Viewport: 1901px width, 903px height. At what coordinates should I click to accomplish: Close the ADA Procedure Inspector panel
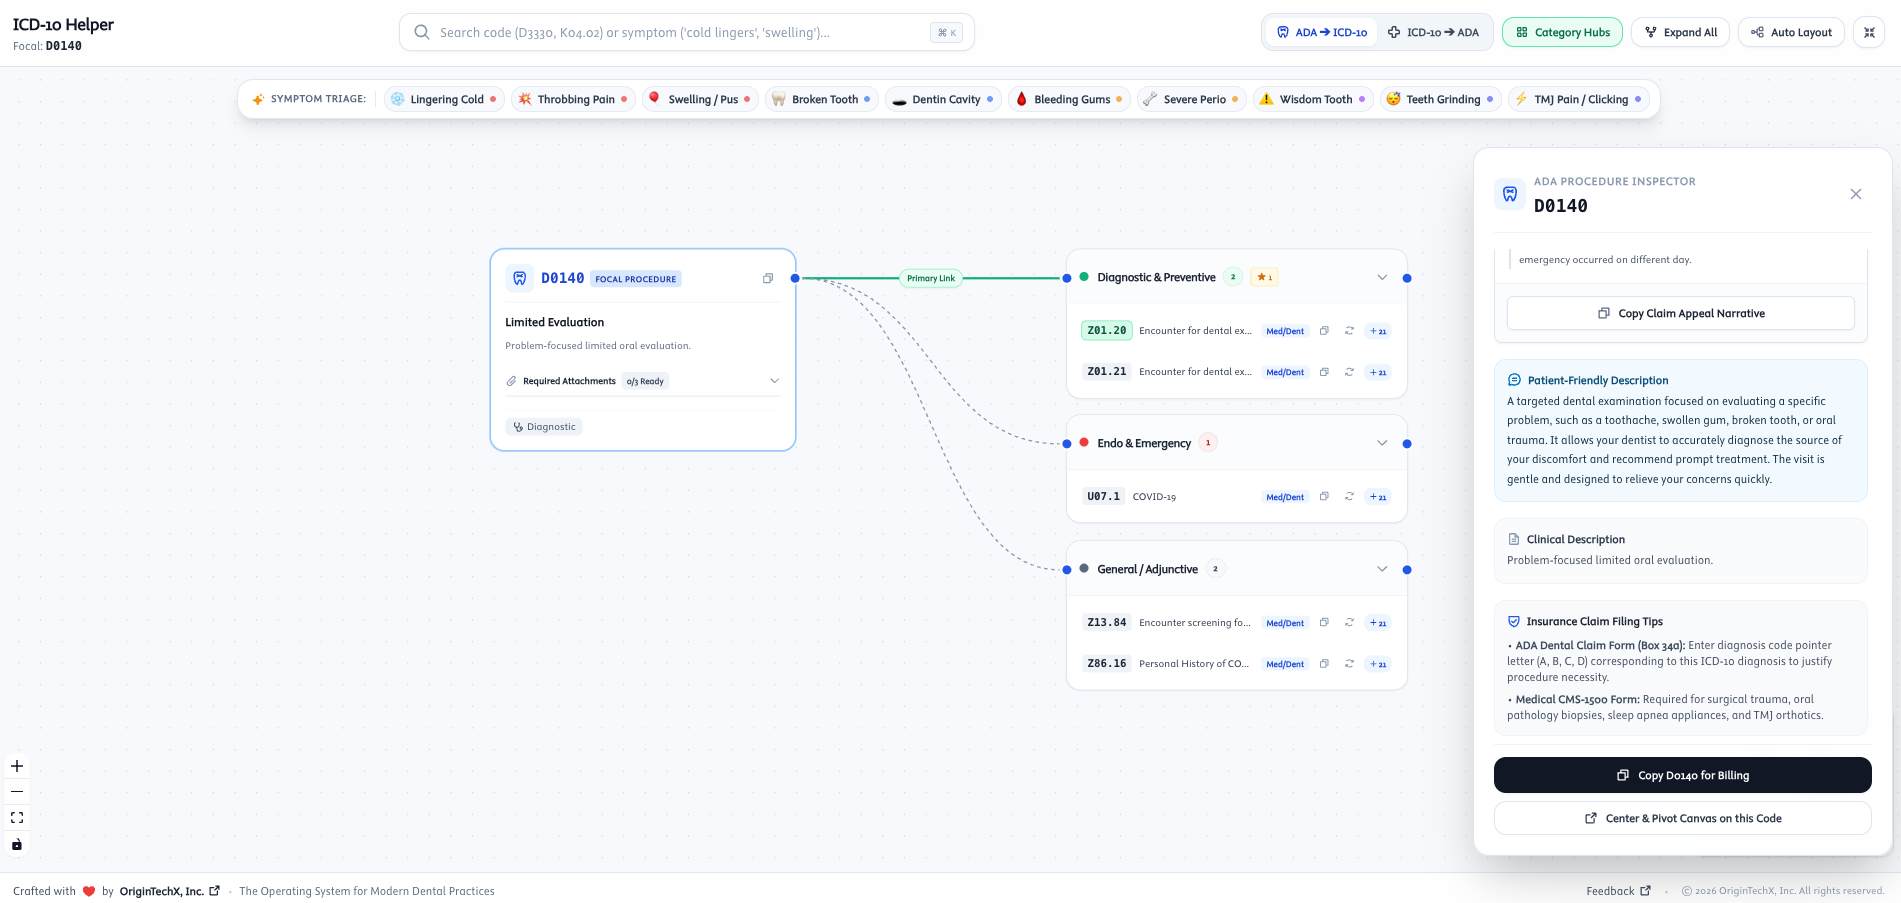point(1856,194)
